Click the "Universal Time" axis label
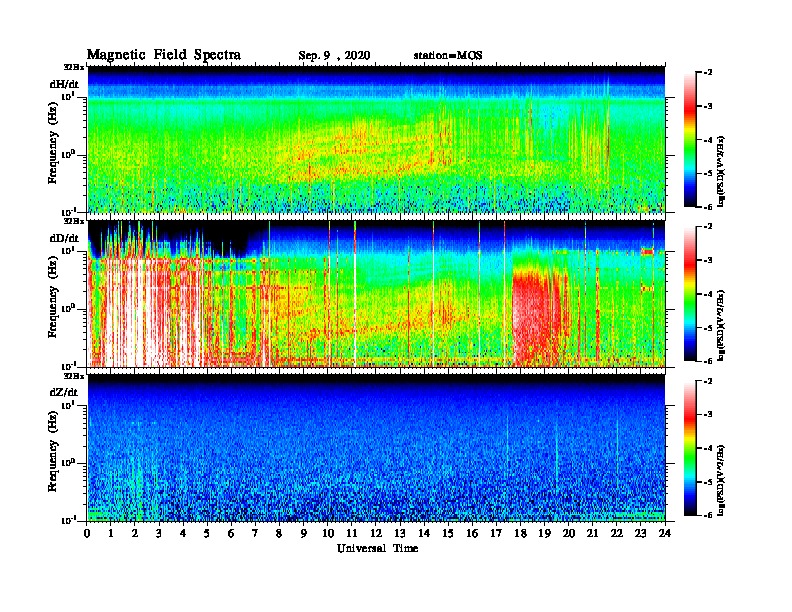This screenshot has width=792, height=612. tap(378, 548)
